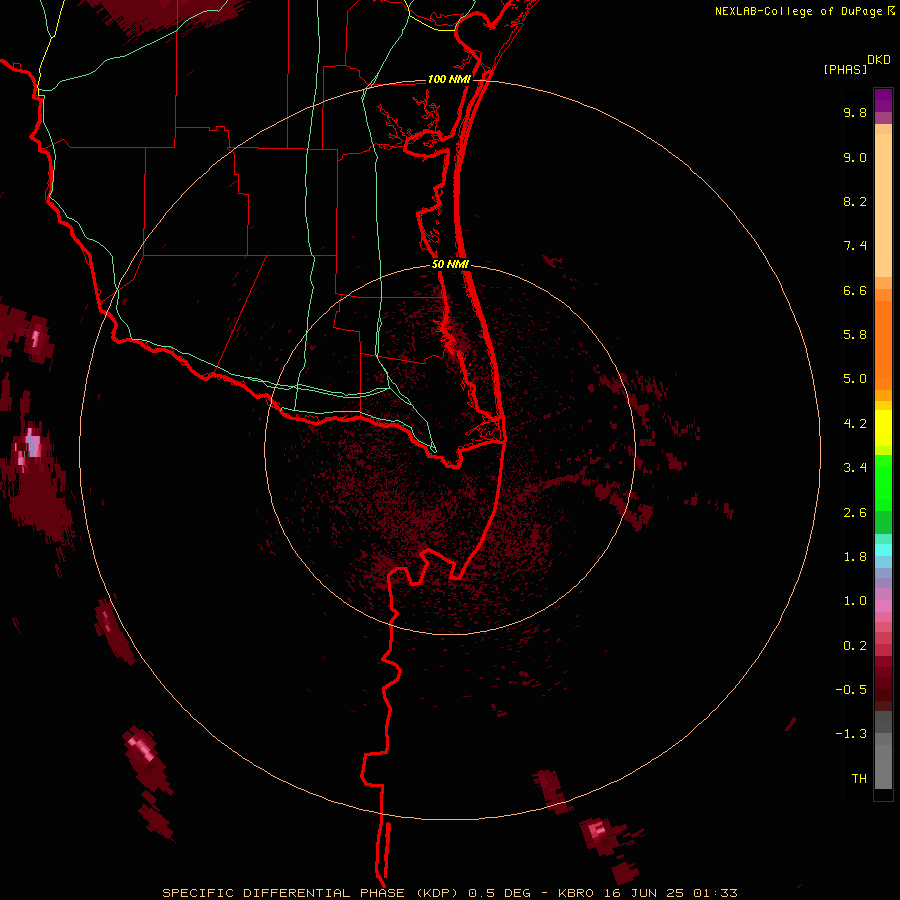Click the 9.8 scale value

[855, 112]
